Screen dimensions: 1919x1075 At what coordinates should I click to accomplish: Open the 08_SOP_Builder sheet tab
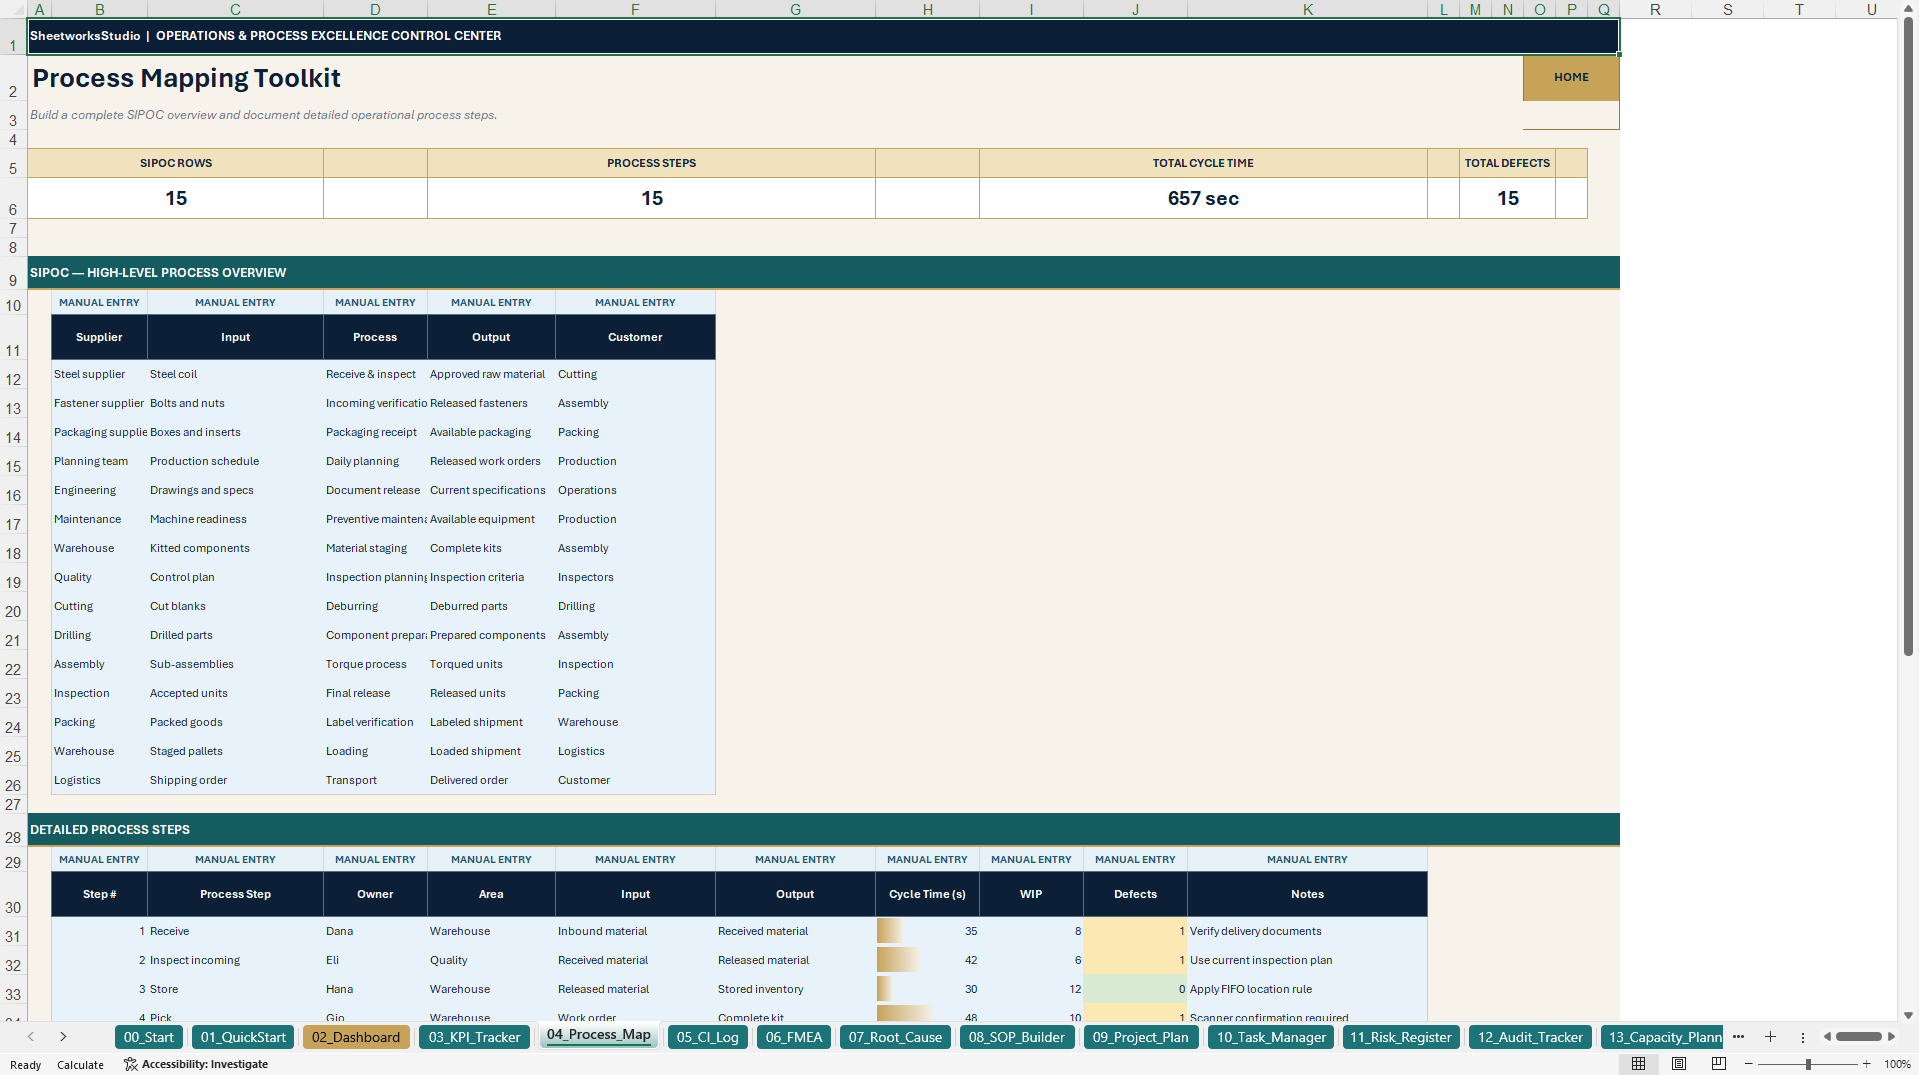[x=1016, y=1037]
